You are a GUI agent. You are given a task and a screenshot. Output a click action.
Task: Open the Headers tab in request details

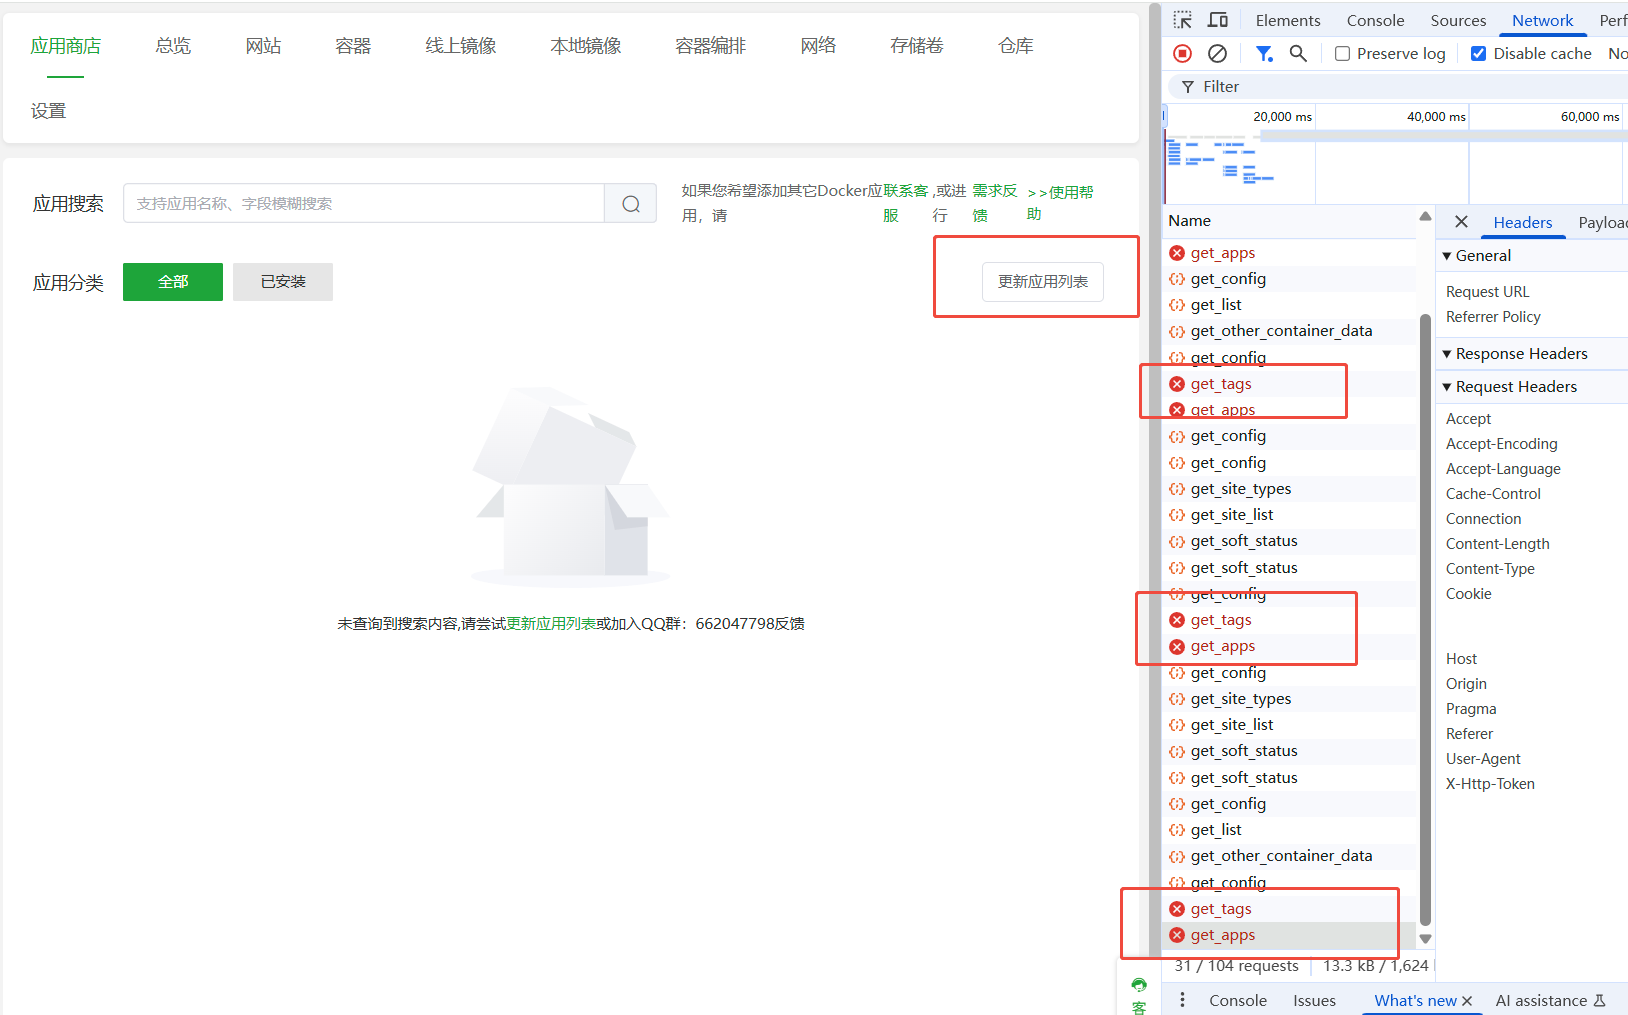point(1523,222)
